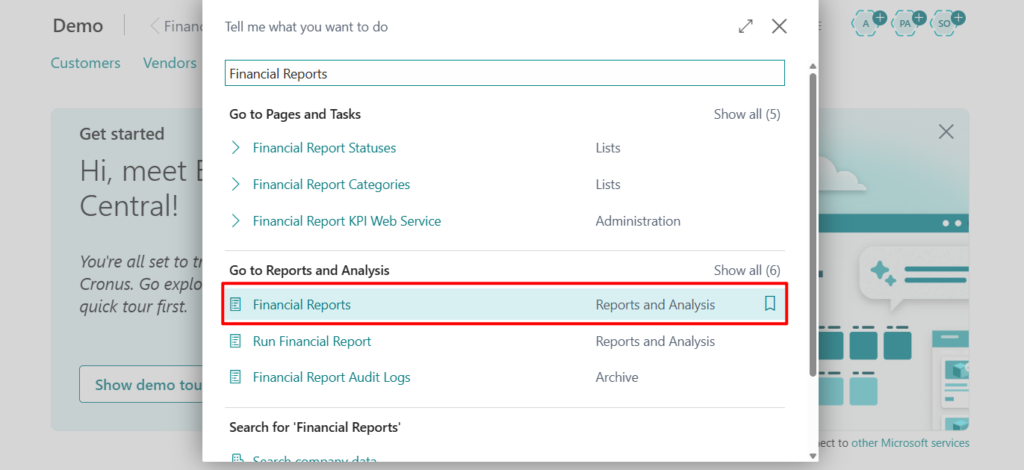Image resolution: width=1024 pixels, height=470 pixels.
Task: Dismiss the Get started banner
Action: 945,132
